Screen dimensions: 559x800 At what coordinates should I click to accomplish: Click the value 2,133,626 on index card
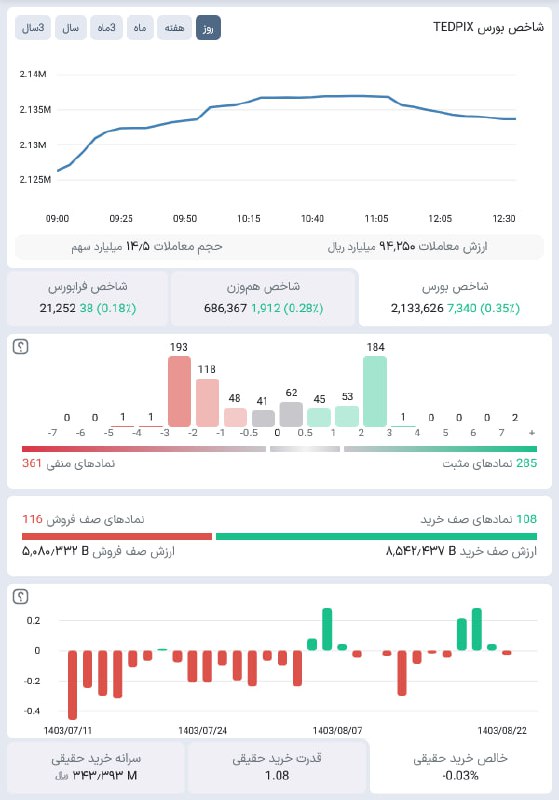[x=417, y=308]
